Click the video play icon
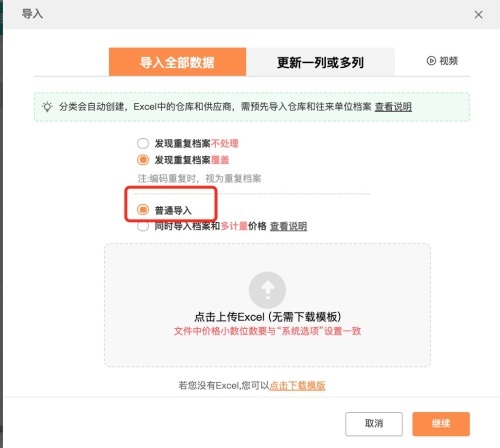Image resolution: width=500 pixels, height=448 pixels. [431, 61]
